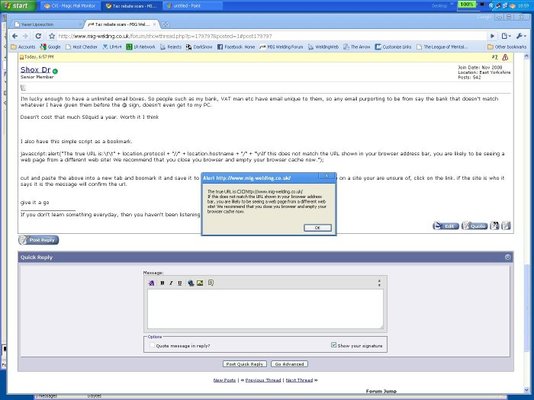This screenshot has height=400, width=534.
Task: Enable 'Quote message in reply?' checkbox
Action: (152, 346)
